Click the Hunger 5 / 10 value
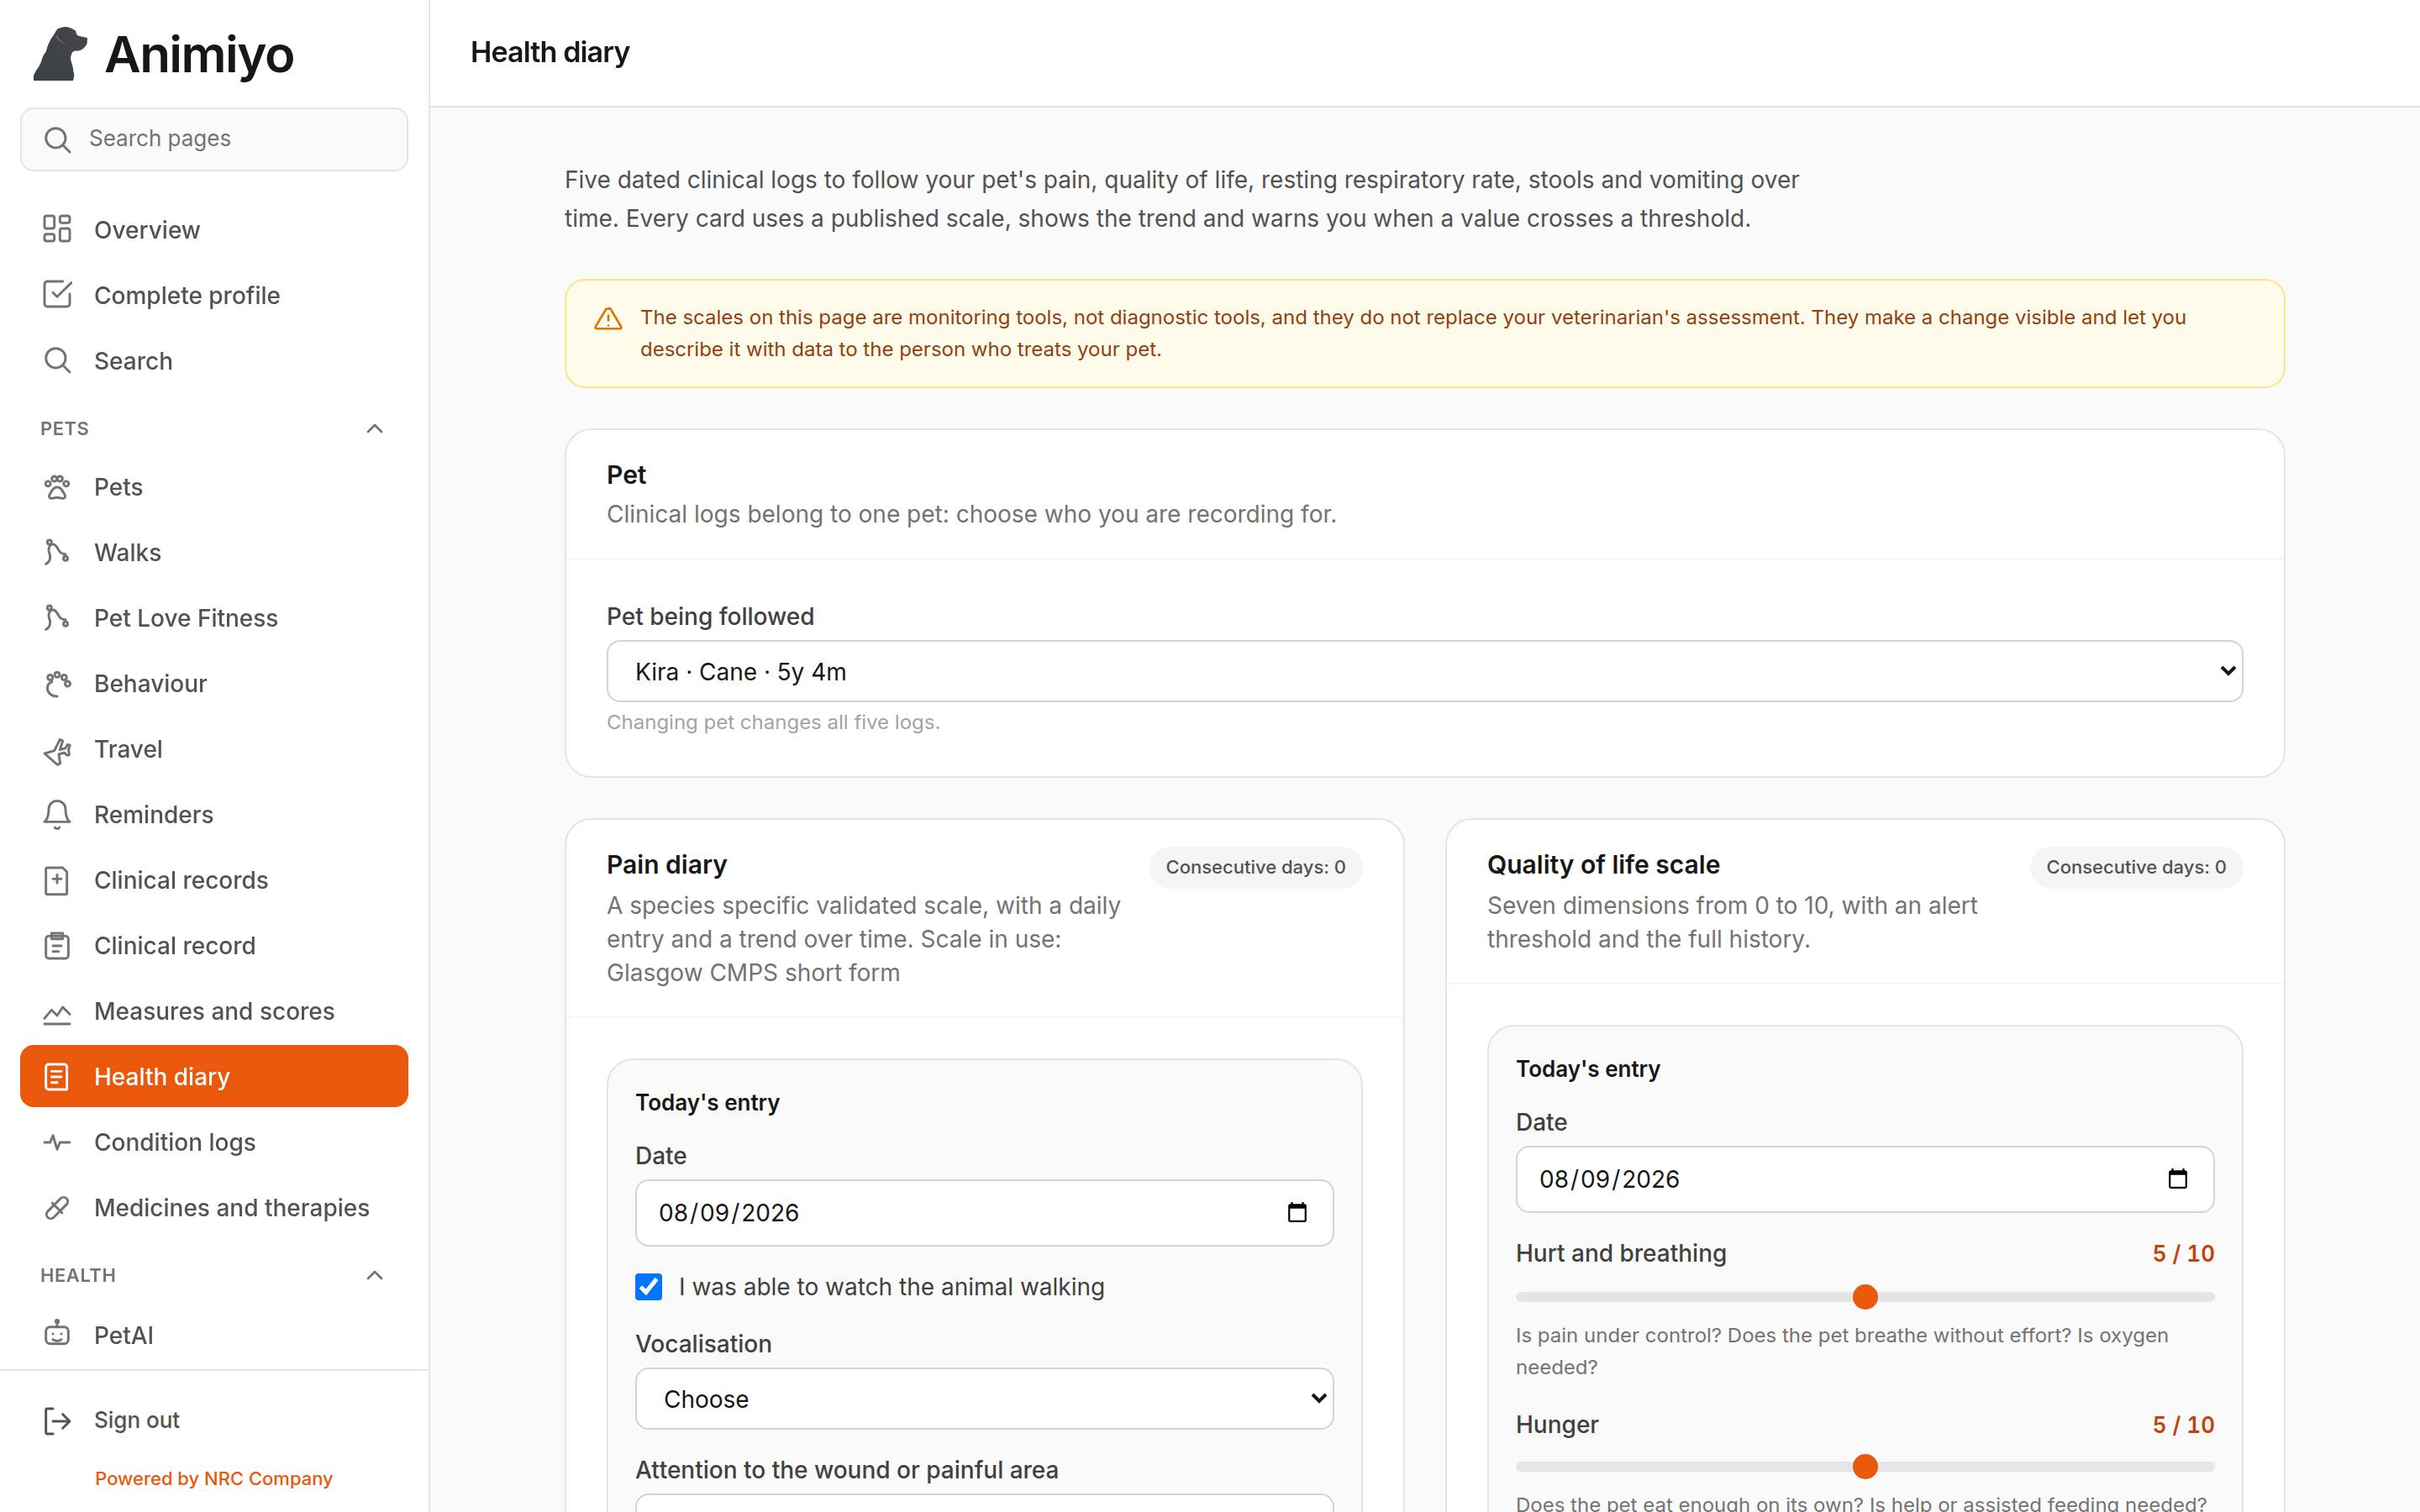The height and width of the screenshot is (1512, 2420). [x=2183, y=1424]
